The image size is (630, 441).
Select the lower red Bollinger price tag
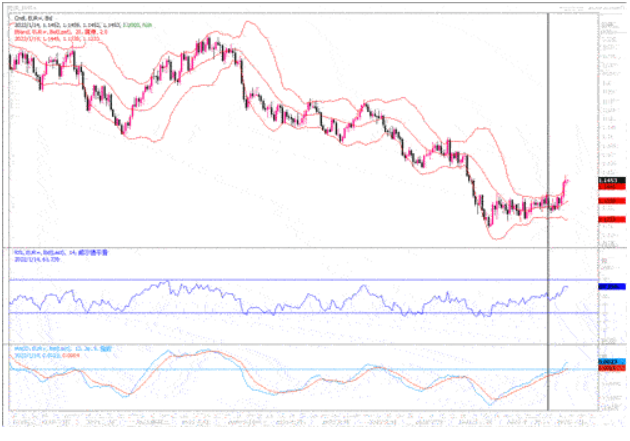pyautogui.click(x=611, y=217)
